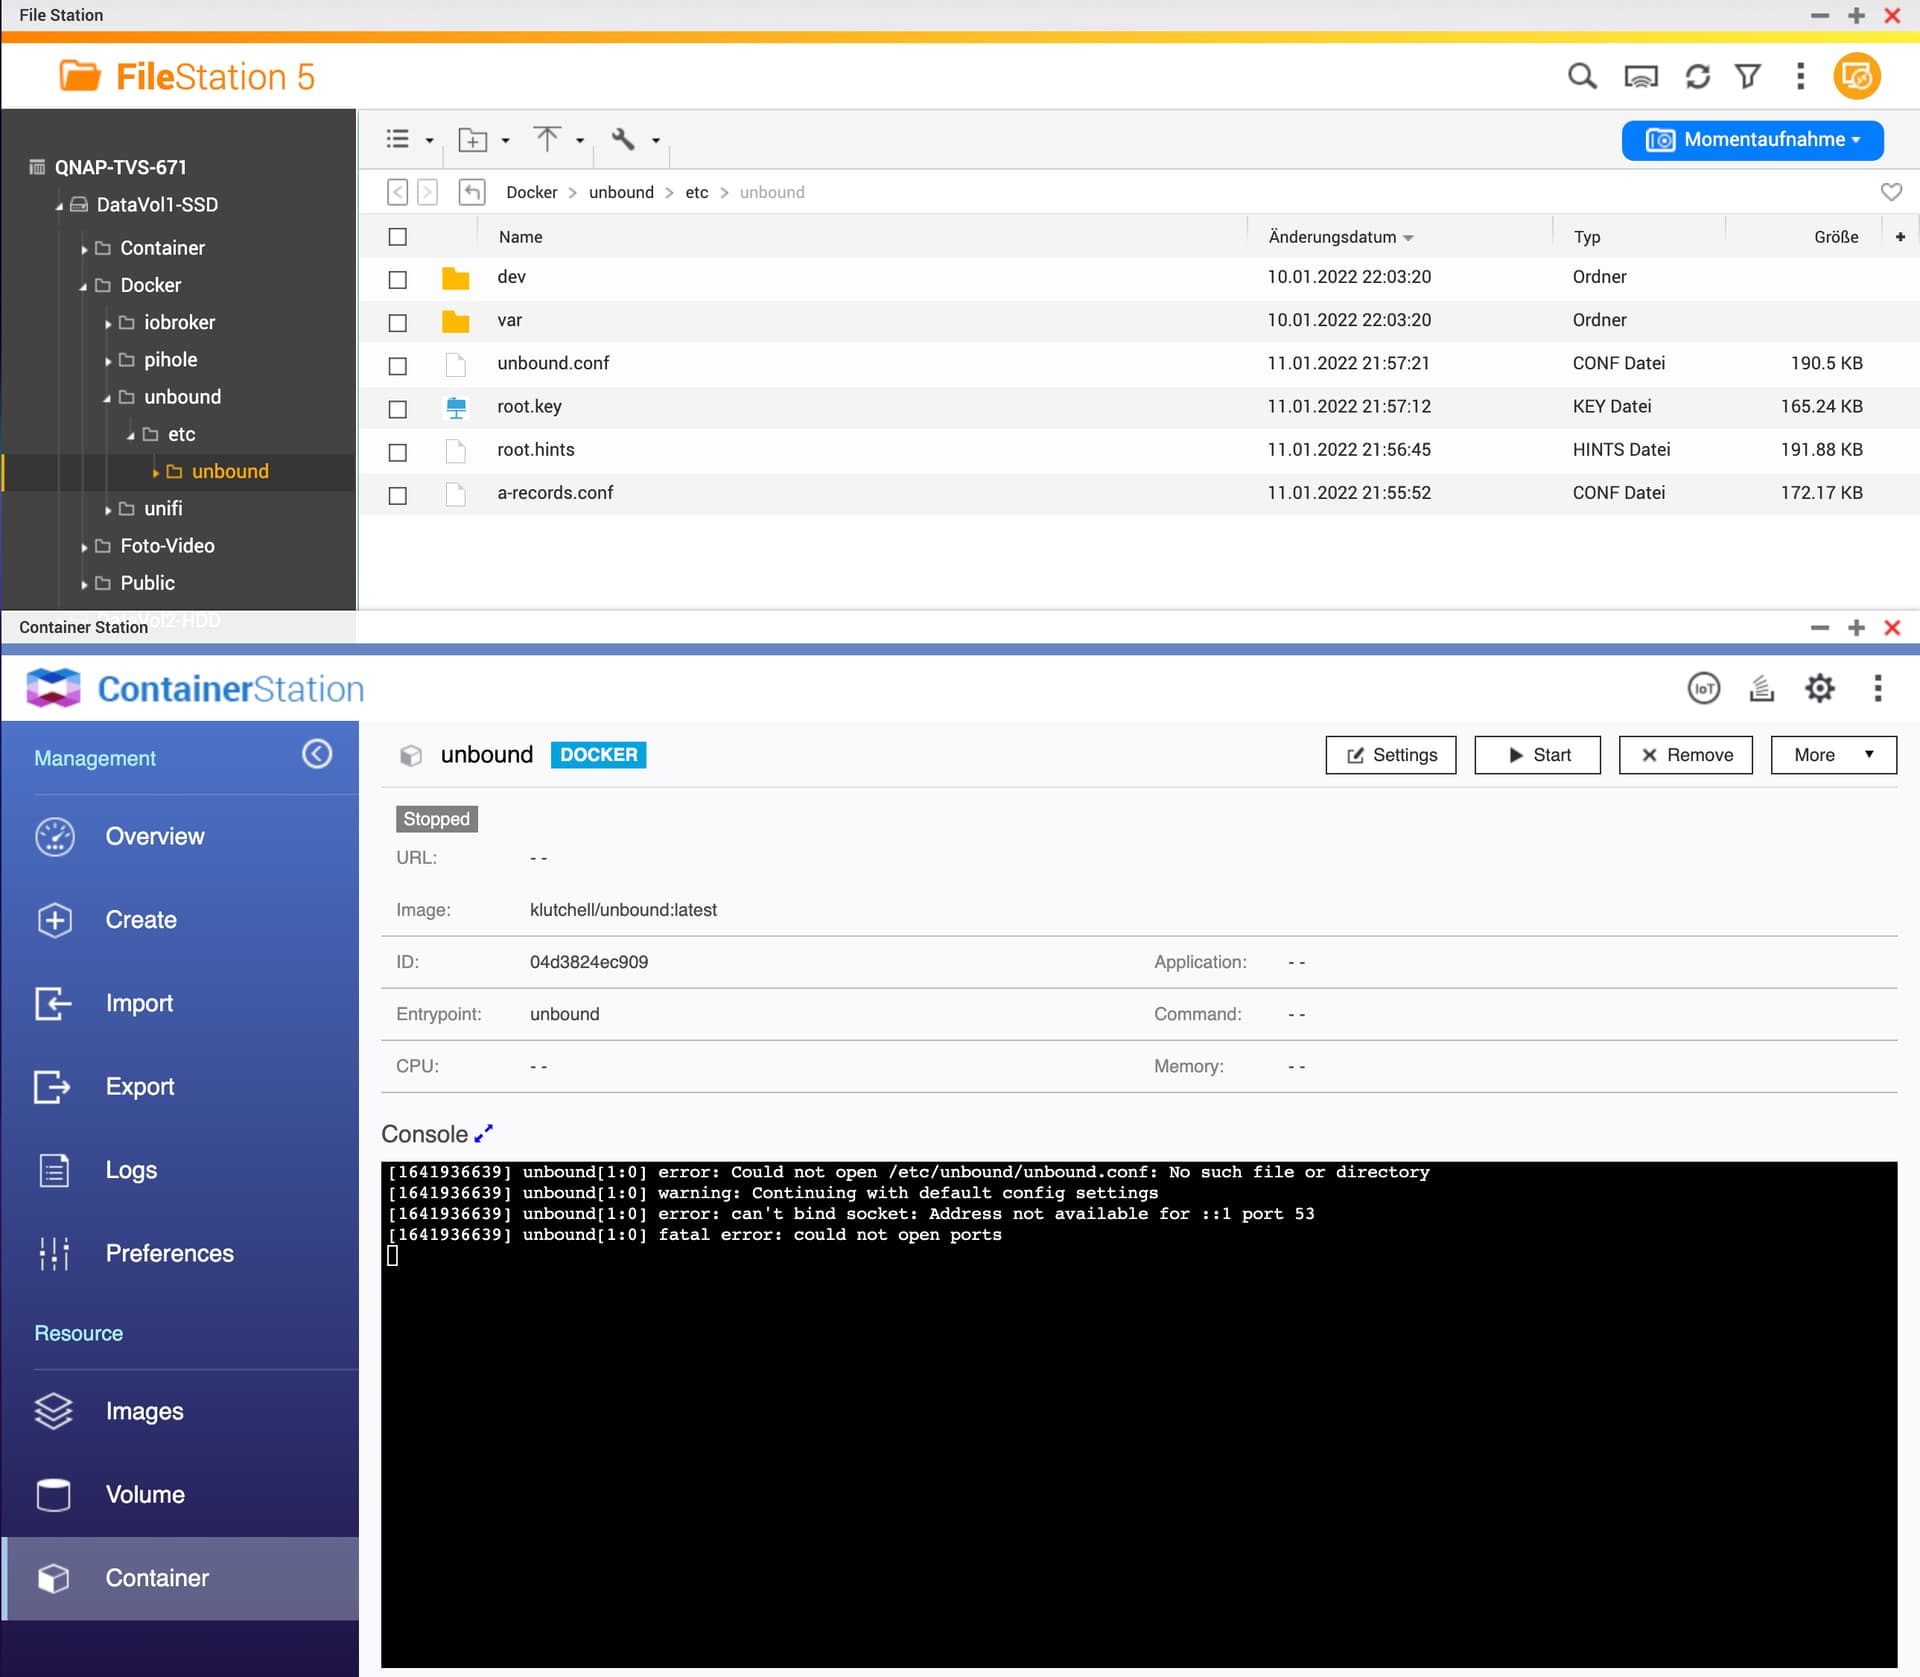Expand the iobroker folder arrow
The height and width of the screenshot is (1677, 1920).
[x=108, y=323]
